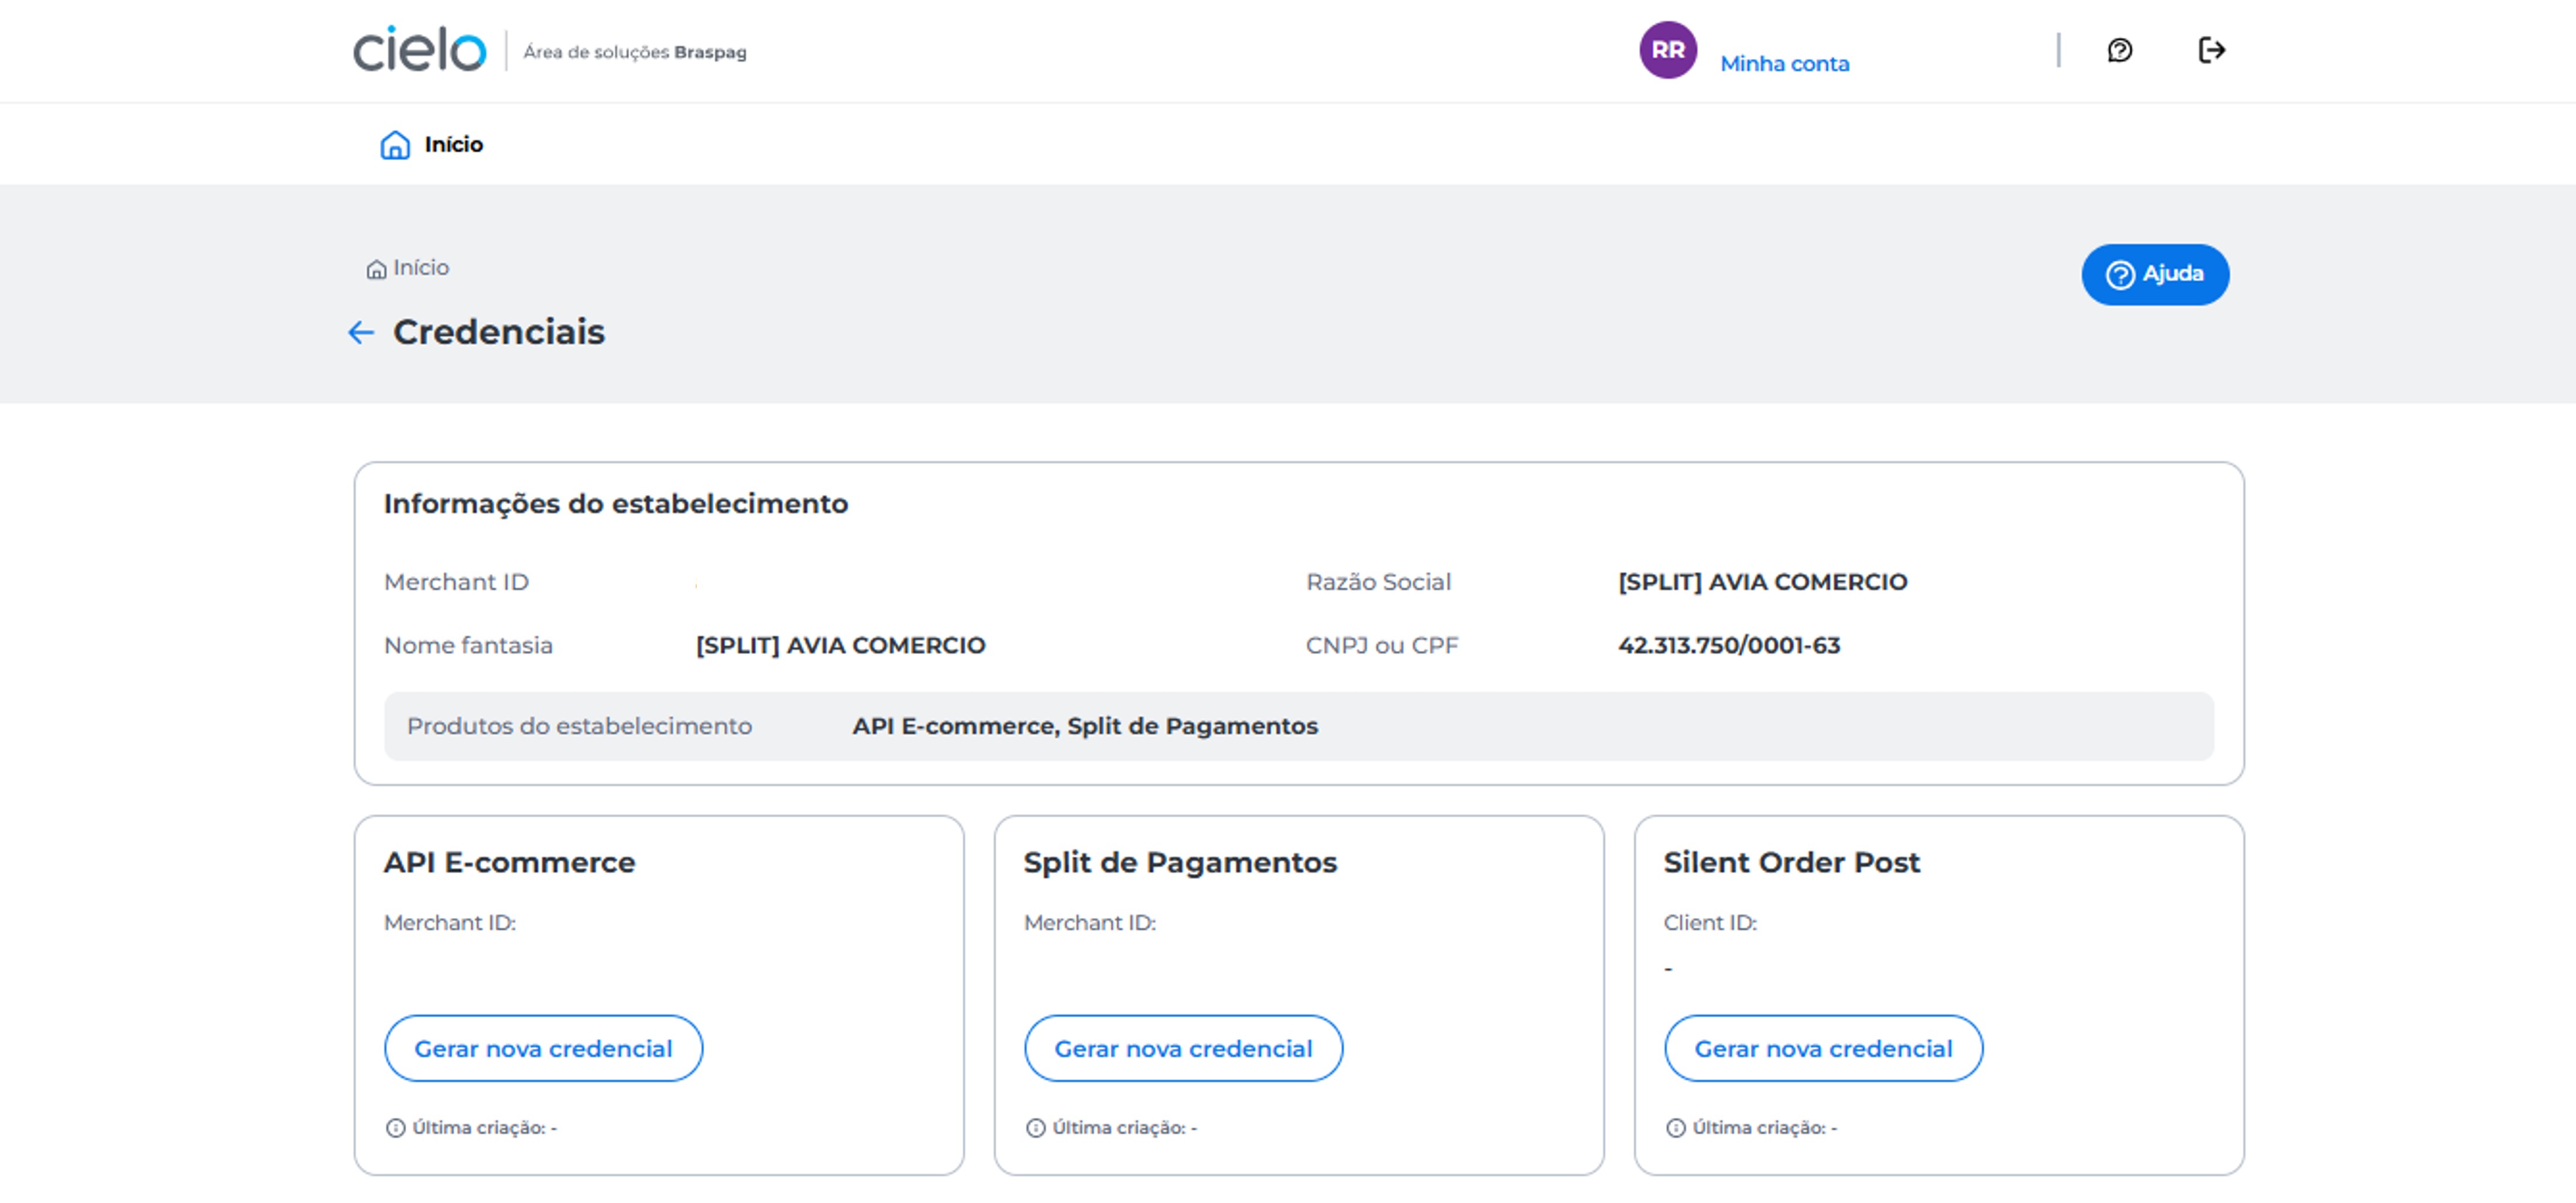This screenshot has width=2576, height=1203.
Task: Select the Início menu item
Action: pyautogui.click(x=453, y=145)
